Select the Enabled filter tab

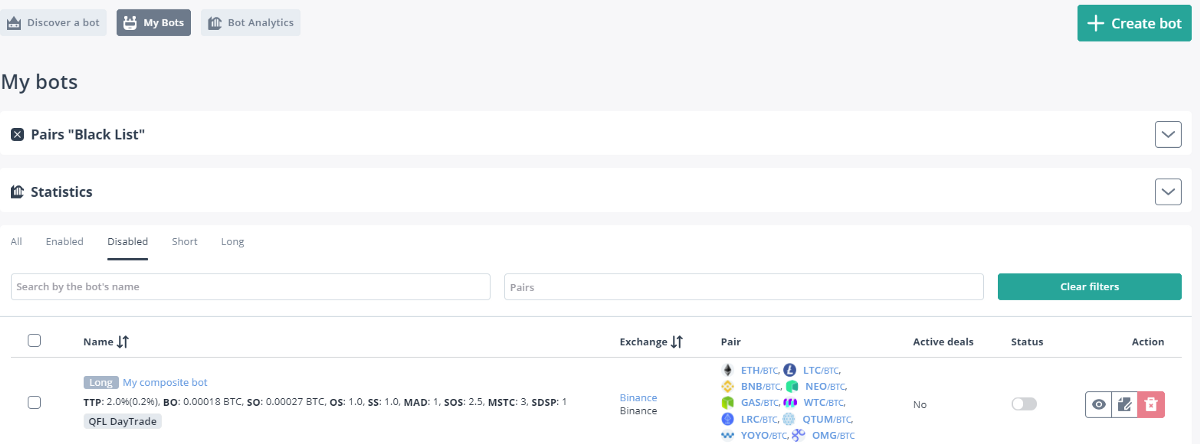tap(64, 242)
